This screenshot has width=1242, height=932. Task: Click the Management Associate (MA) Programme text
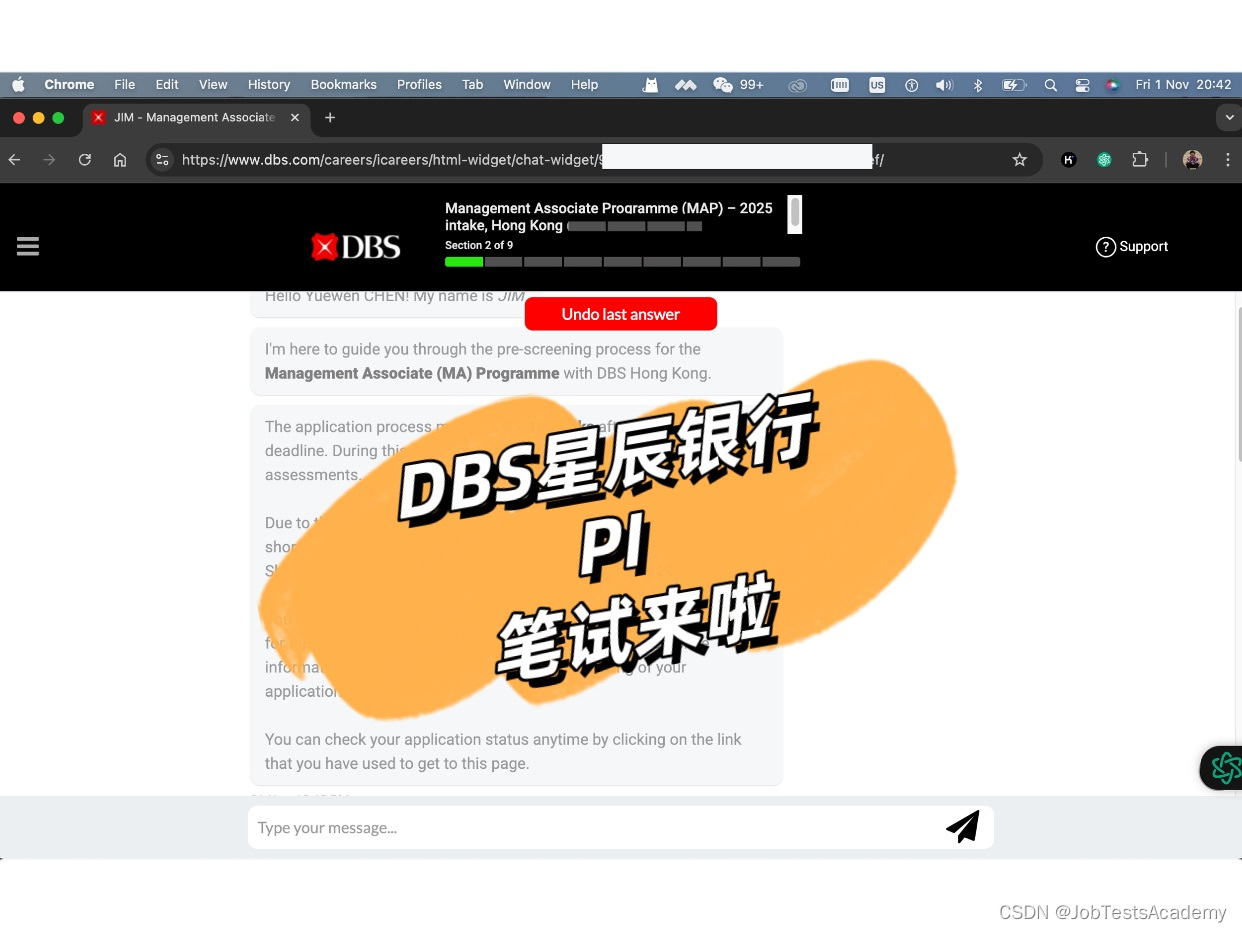[412, 373]
